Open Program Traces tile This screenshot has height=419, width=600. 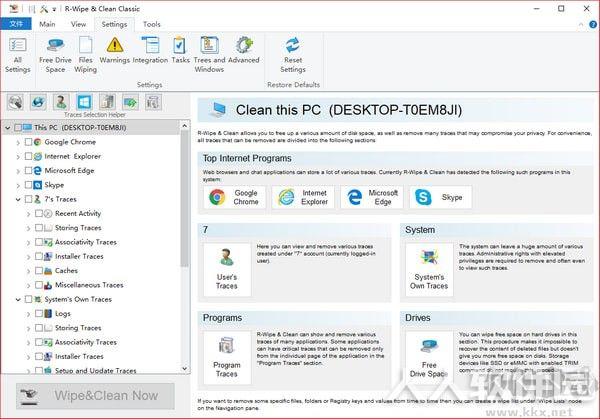click(227, 358)
